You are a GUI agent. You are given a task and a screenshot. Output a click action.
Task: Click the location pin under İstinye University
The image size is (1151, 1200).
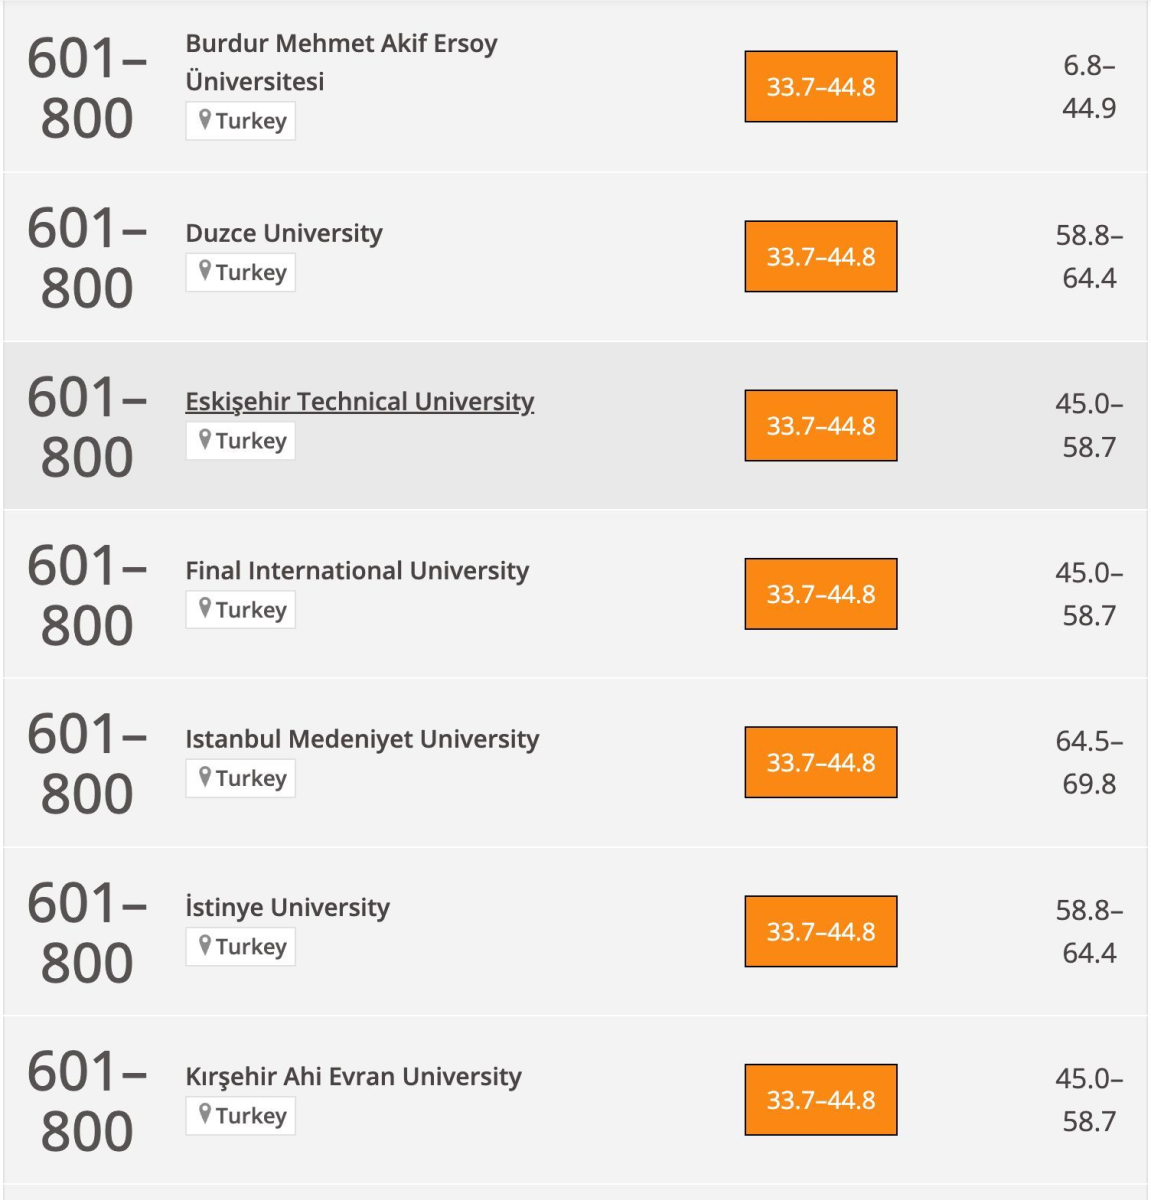pos(205,946)
